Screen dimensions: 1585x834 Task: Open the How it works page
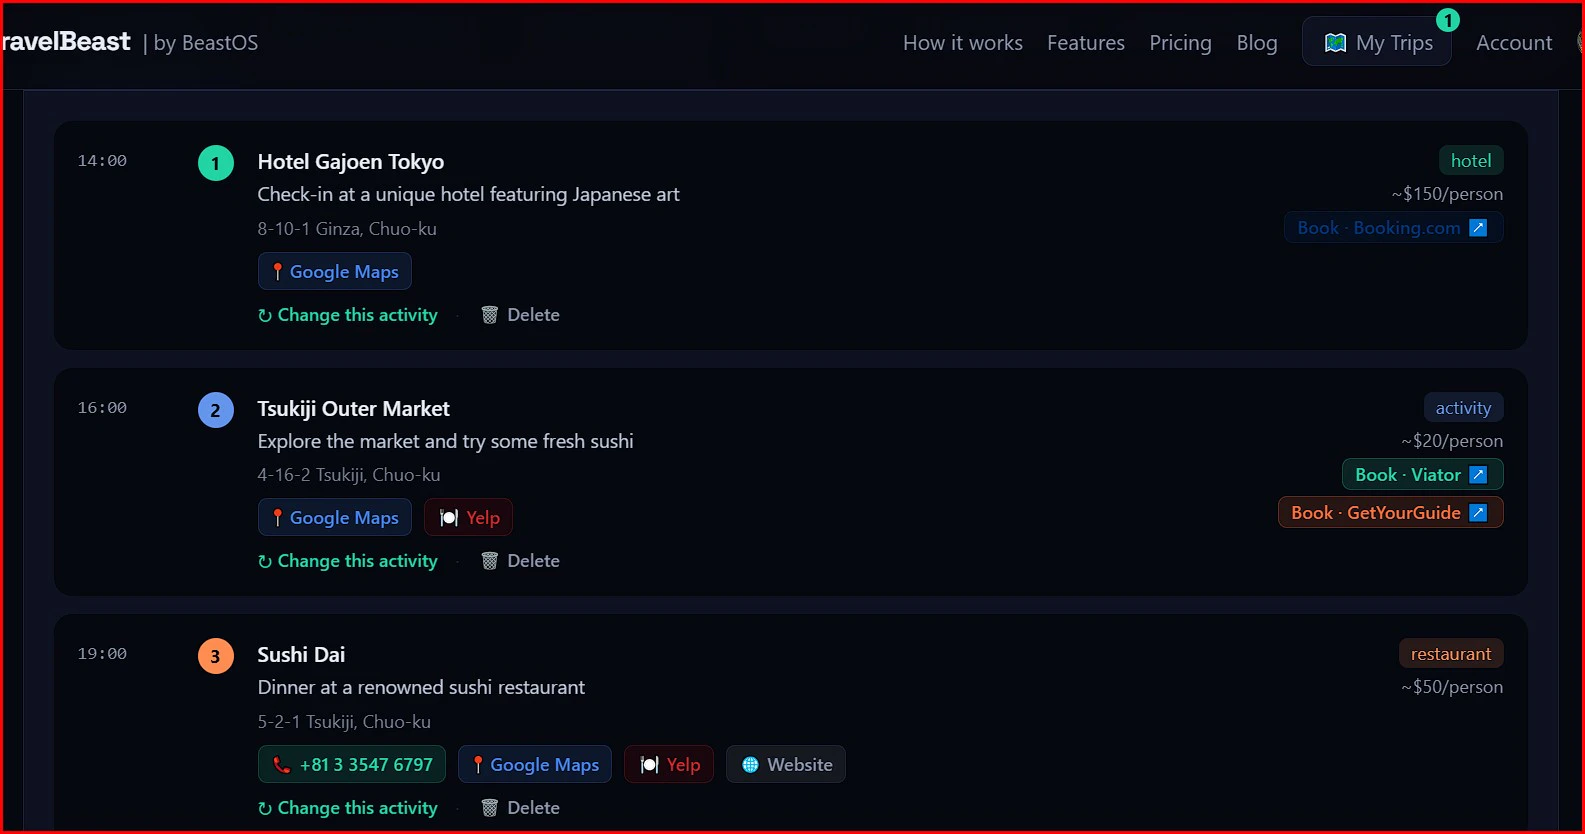pos(962,43)
